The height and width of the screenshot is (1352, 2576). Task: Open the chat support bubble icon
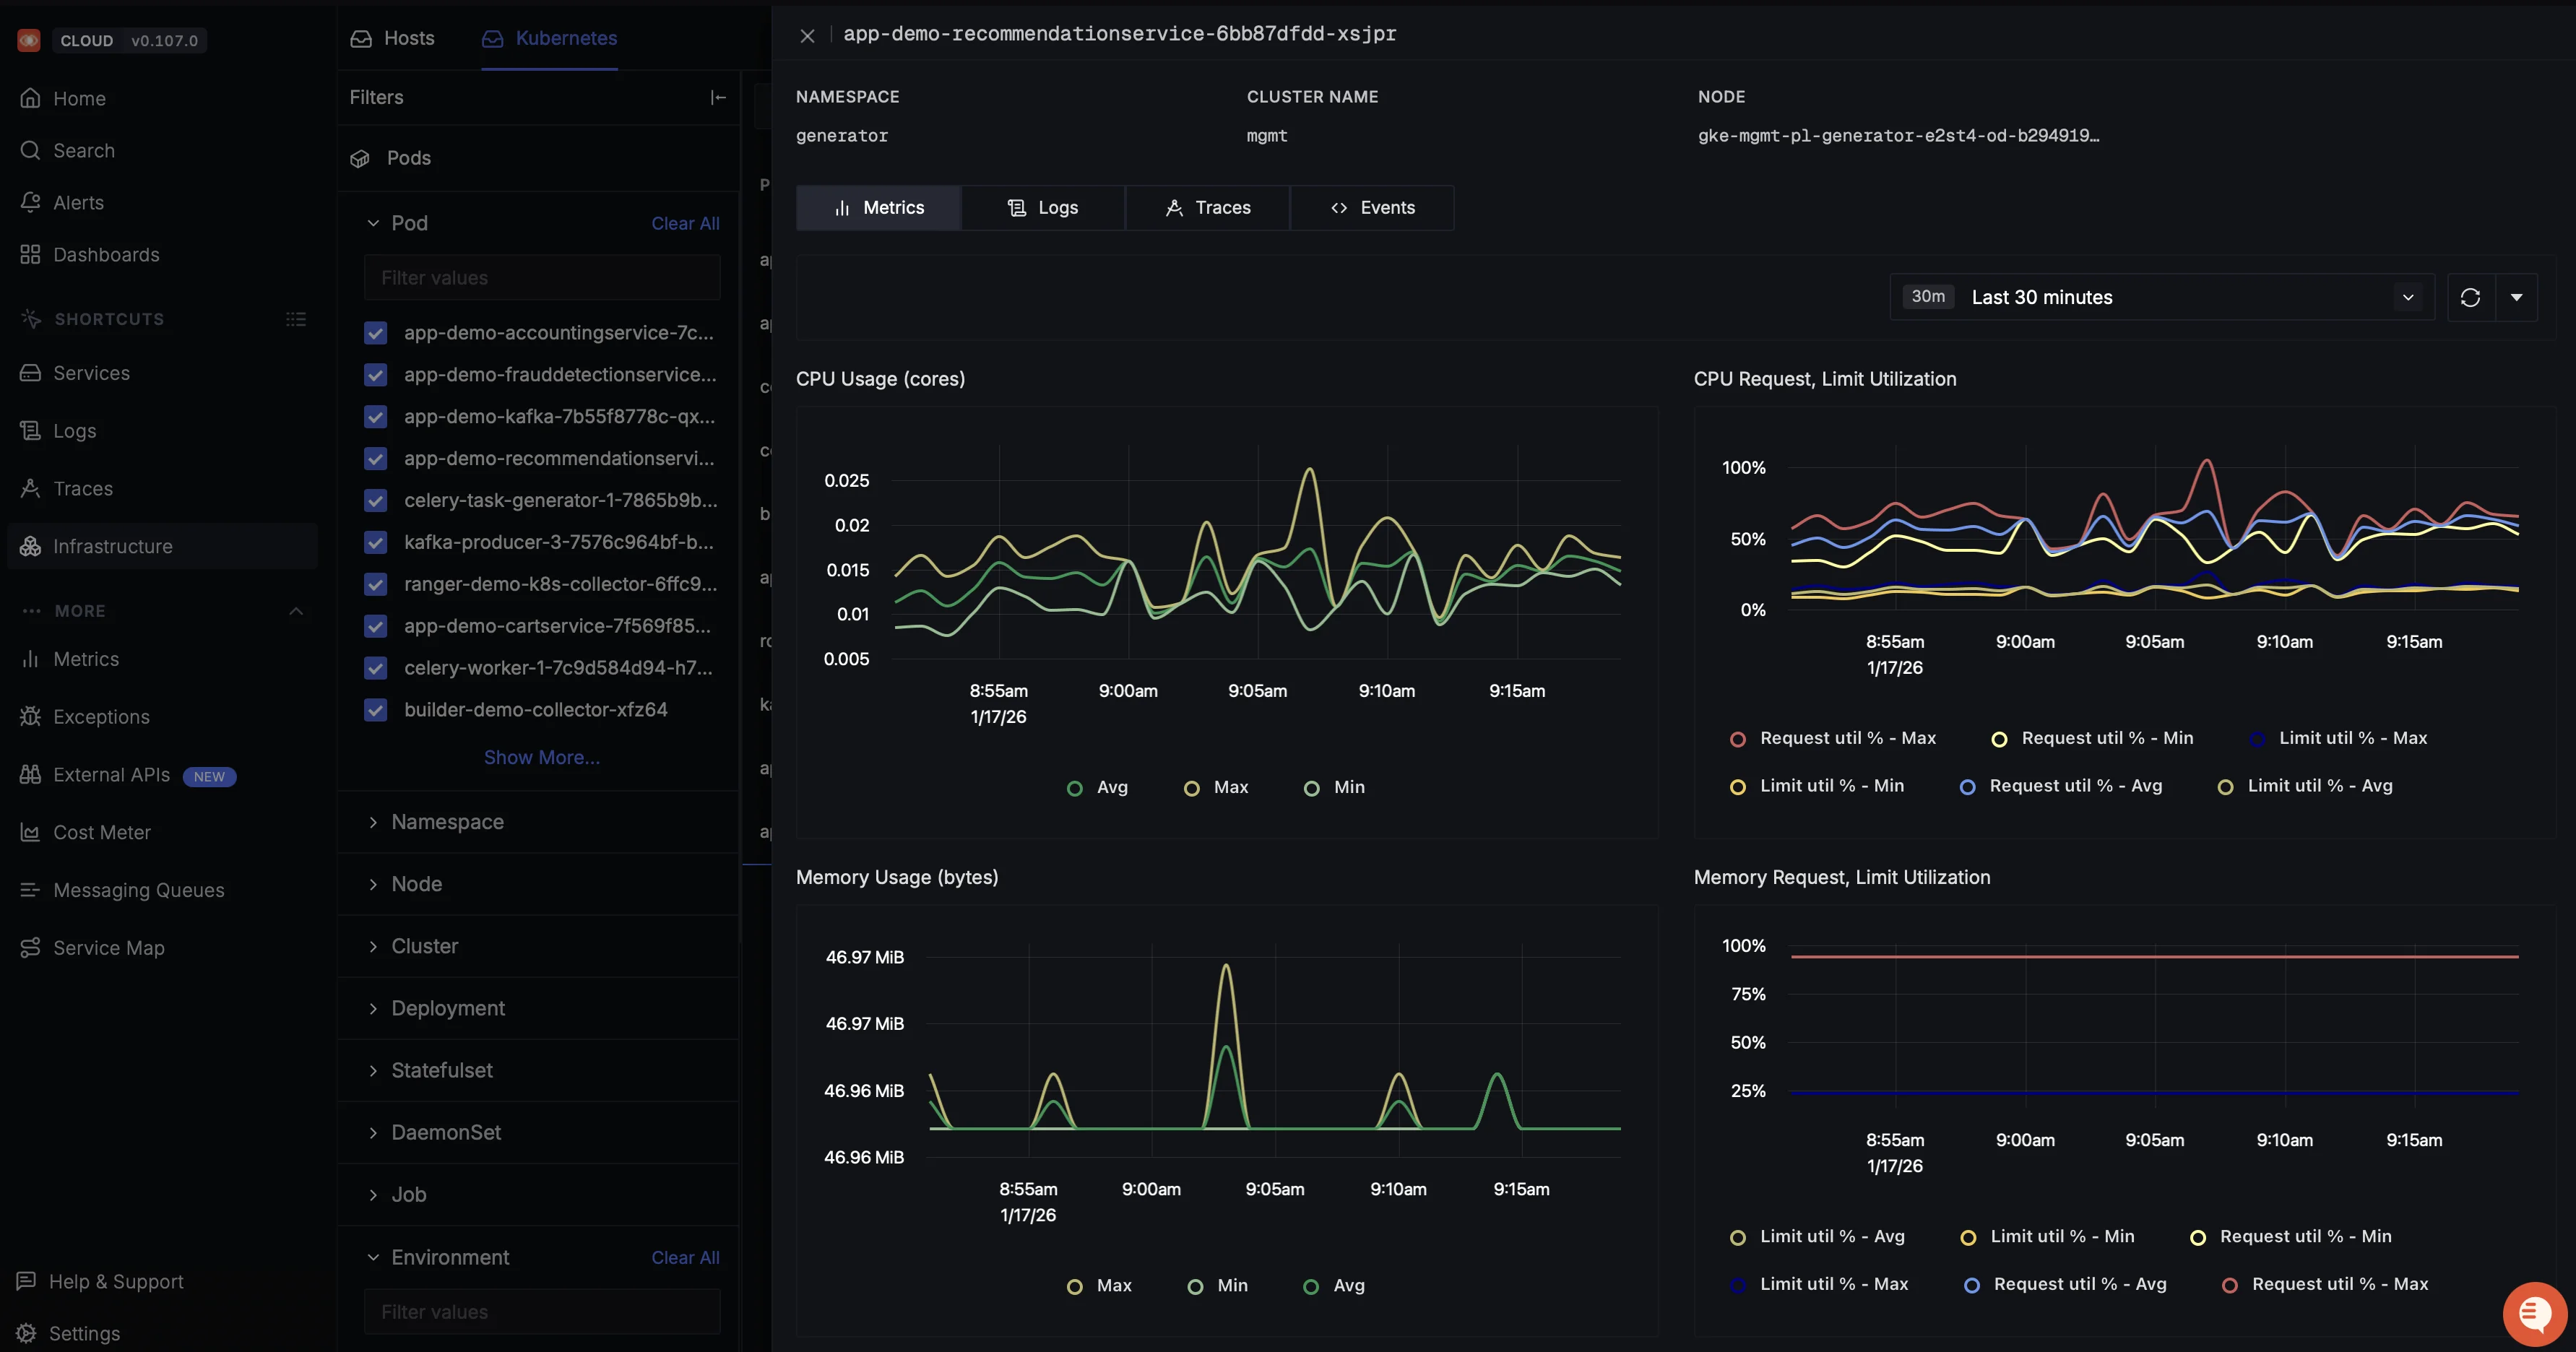point(2534,1314)
